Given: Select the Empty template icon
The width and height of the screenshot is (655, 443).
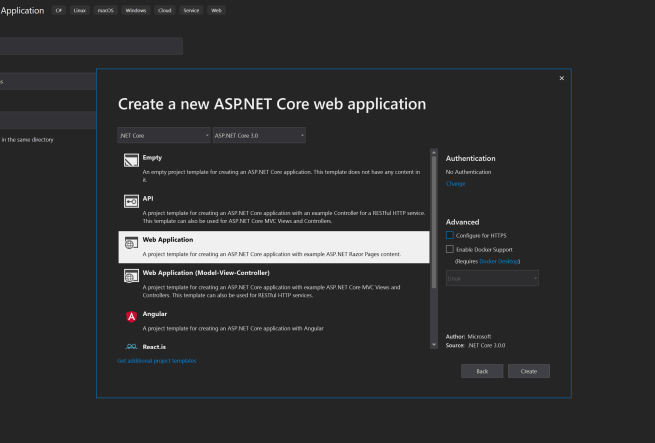Looking at the screenshot, I should [130, 161].
